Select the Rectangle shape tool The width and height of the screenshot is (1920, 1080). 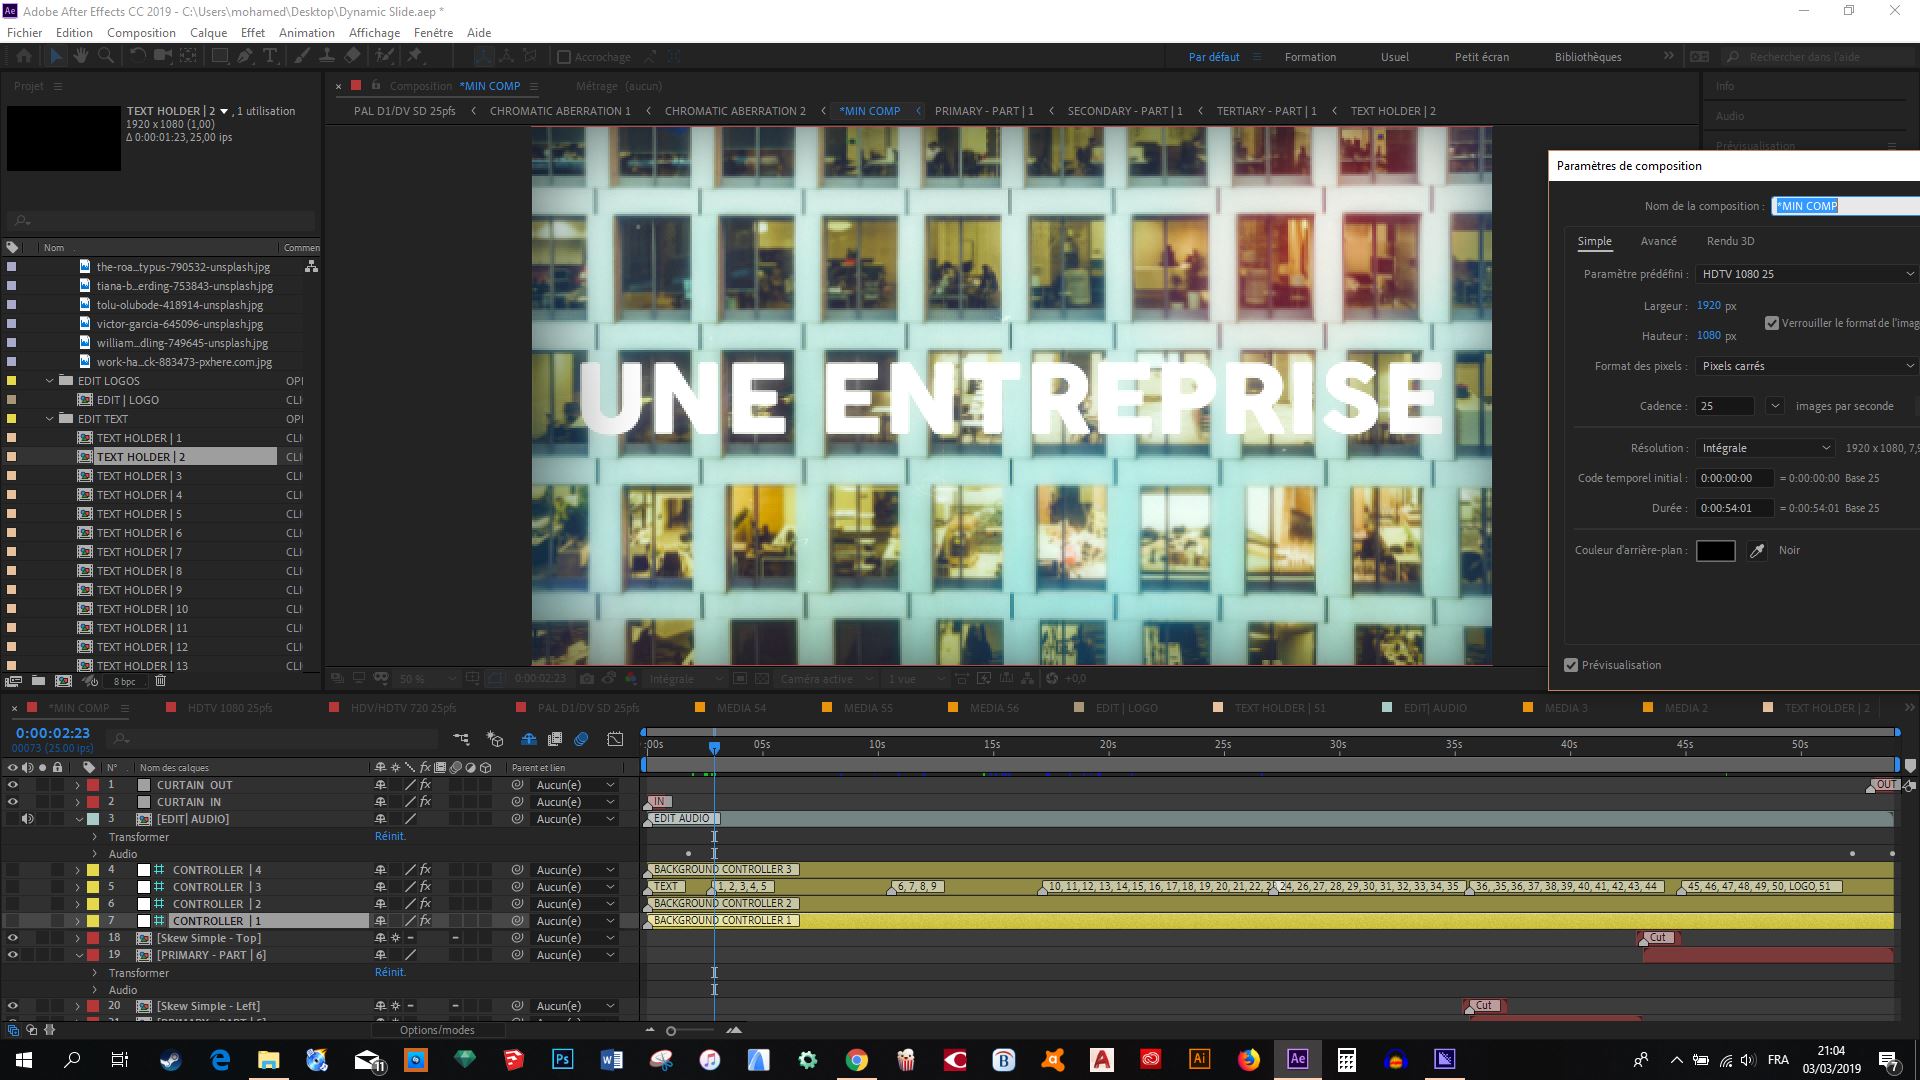(x=219, y=56)
